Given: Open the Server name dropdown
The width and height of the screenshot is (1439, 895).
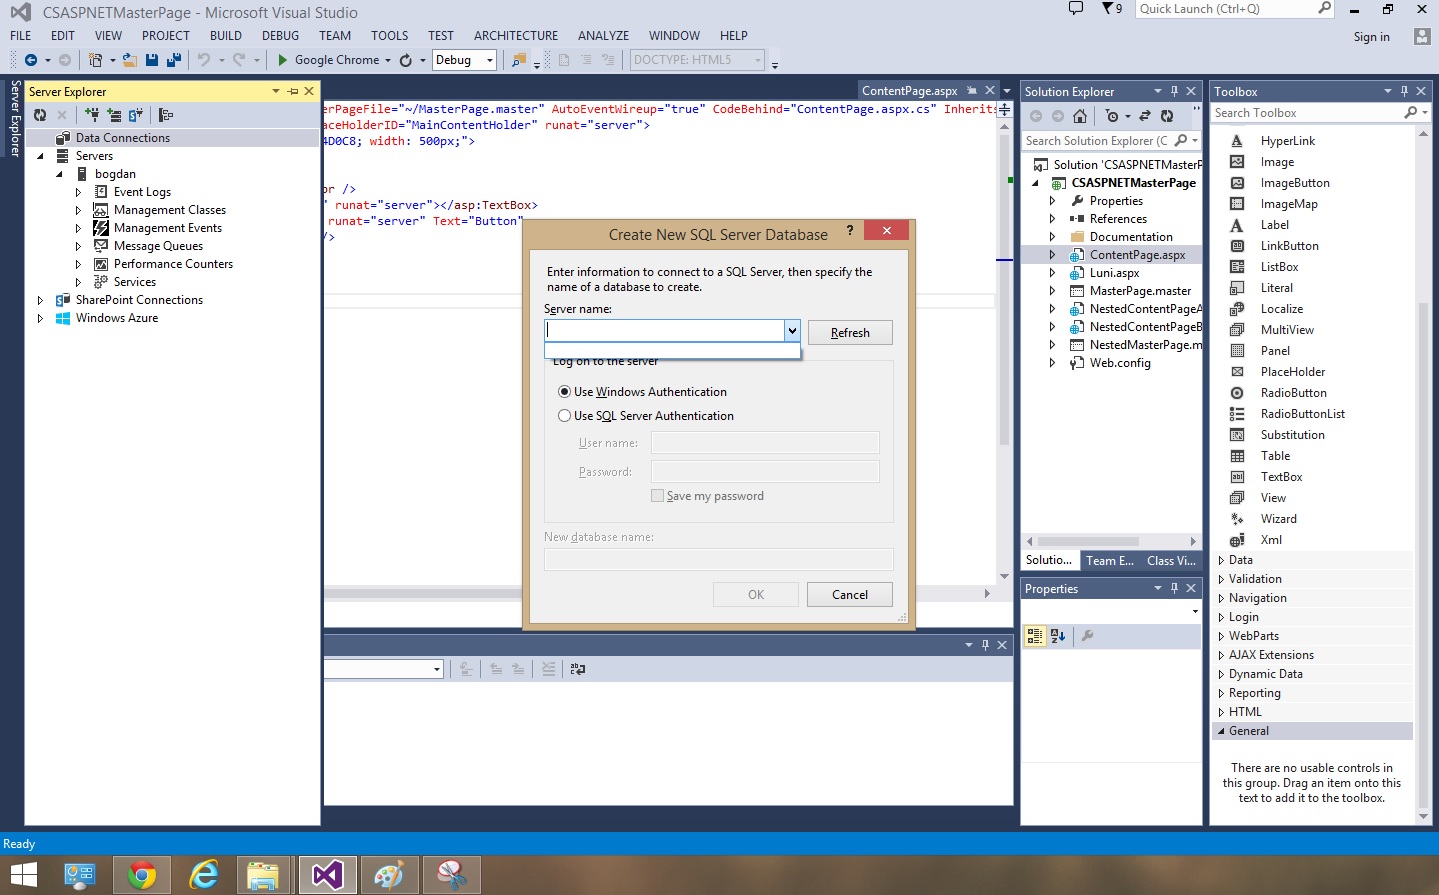Looking at the screenshot, I should pos(791,330).
